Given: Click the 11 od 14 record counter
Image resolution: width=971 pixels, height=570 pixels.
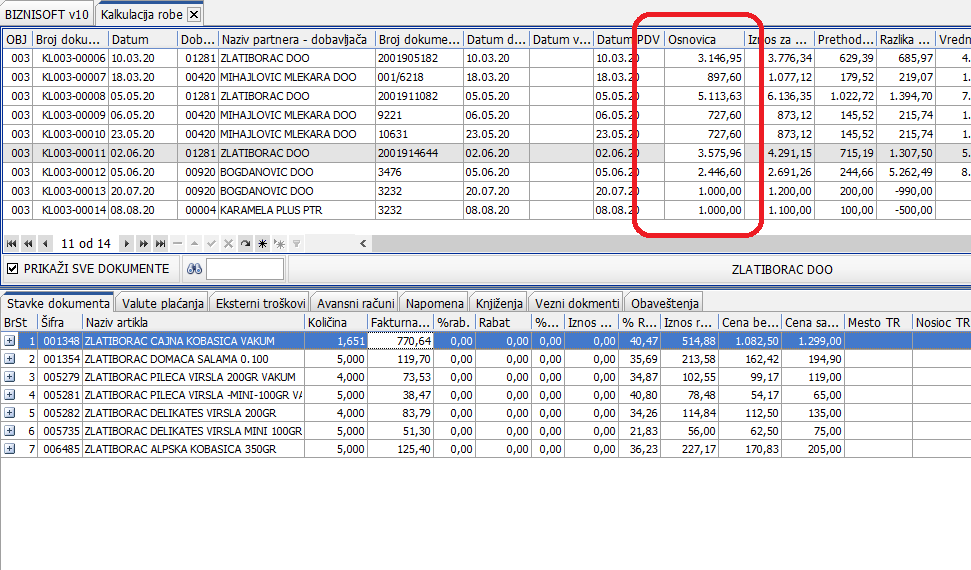Looking at the screenshot, I should click(86, 243).
